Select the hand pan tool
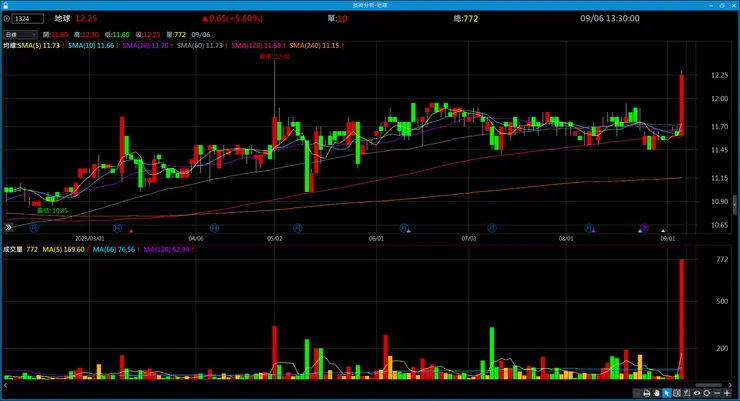 [656, 393]
